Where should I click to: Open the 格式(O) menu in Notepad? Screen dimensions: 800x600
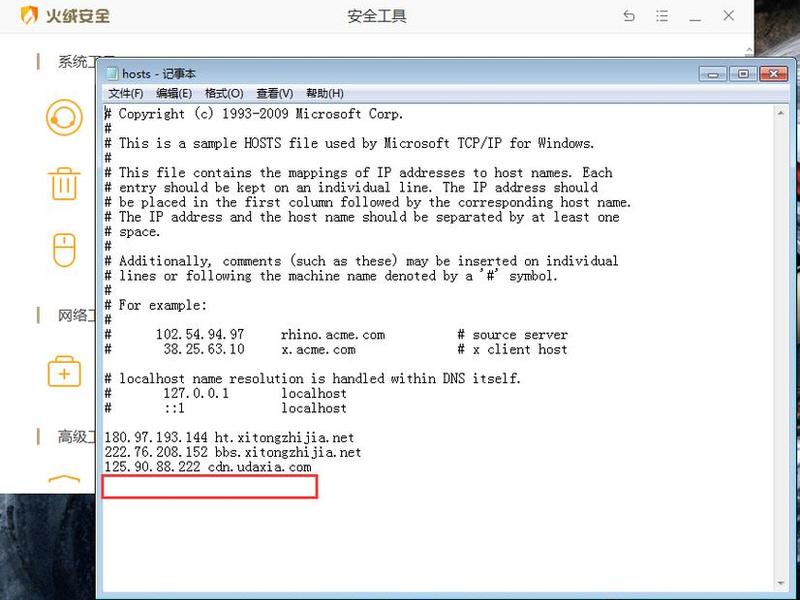(x=223, y=93)
